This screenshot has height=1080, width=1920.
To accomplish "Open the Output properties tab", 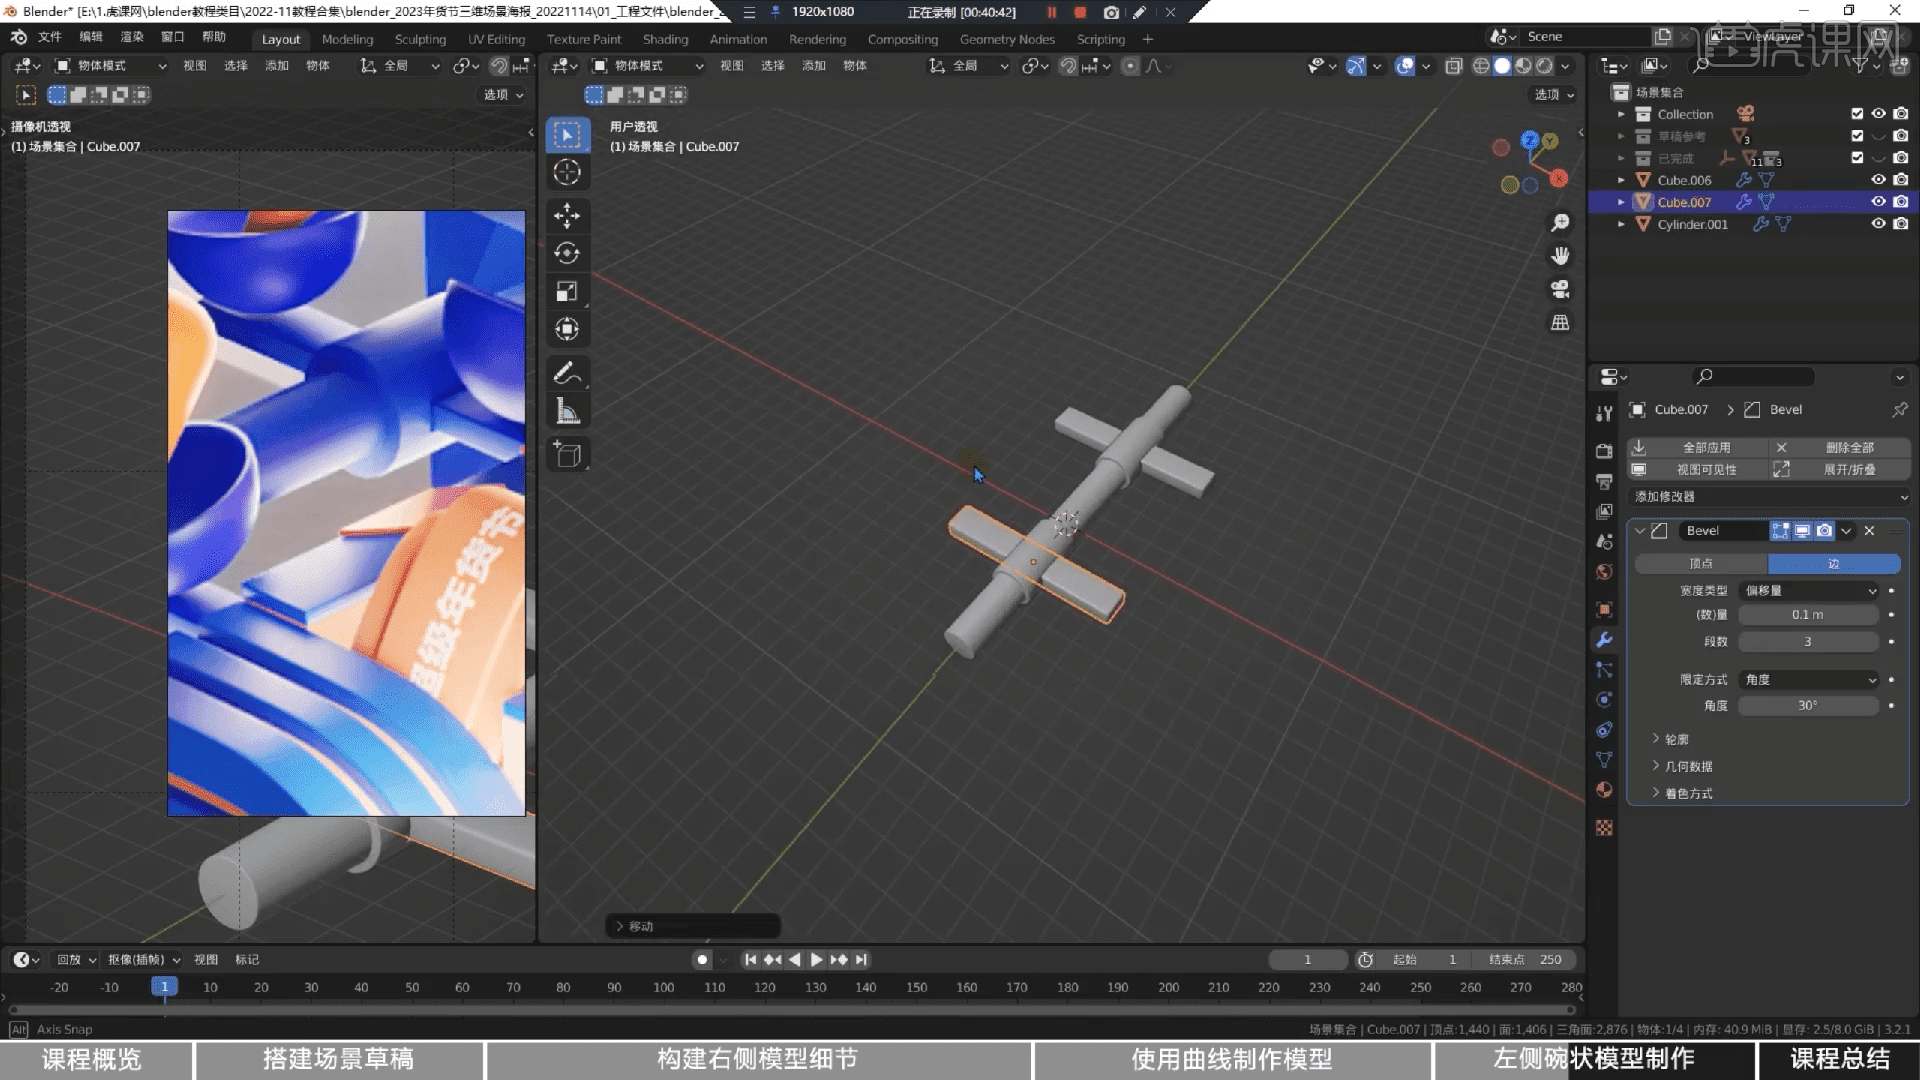I will (1604, 481).
